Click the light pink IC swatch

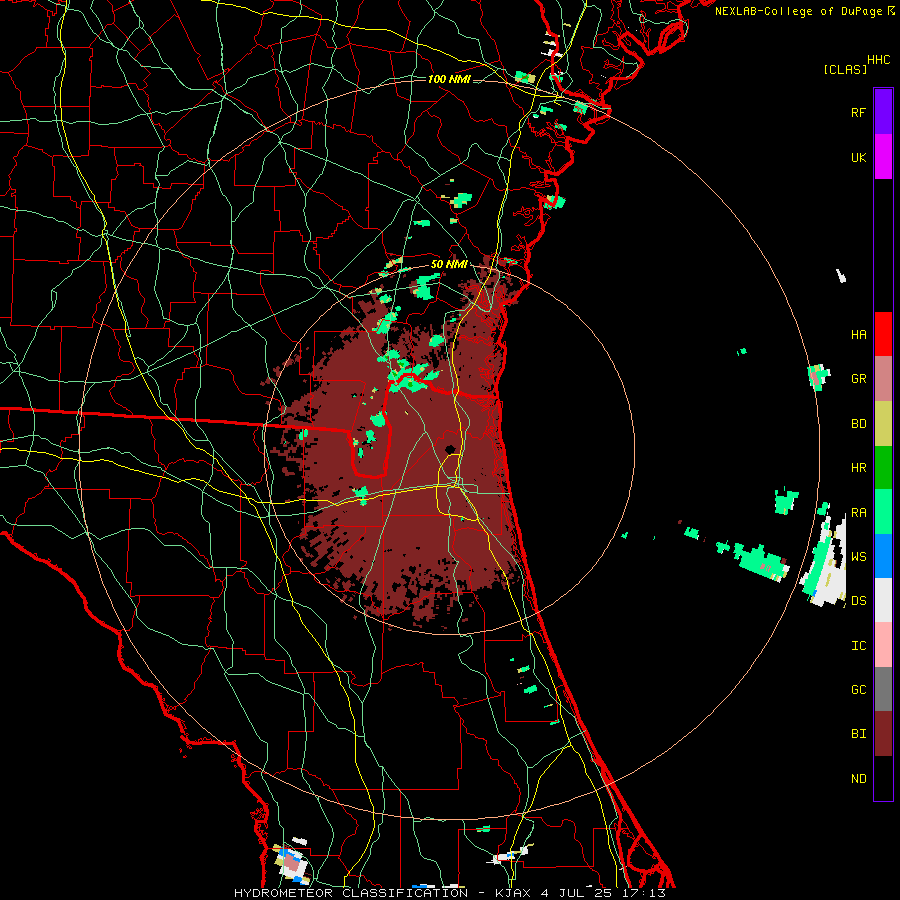click(883, 645)
